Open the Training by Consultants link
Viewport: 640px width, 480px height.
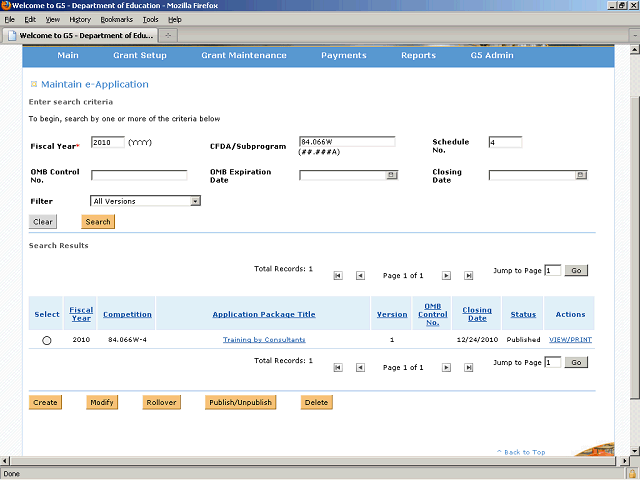[264, 340]
